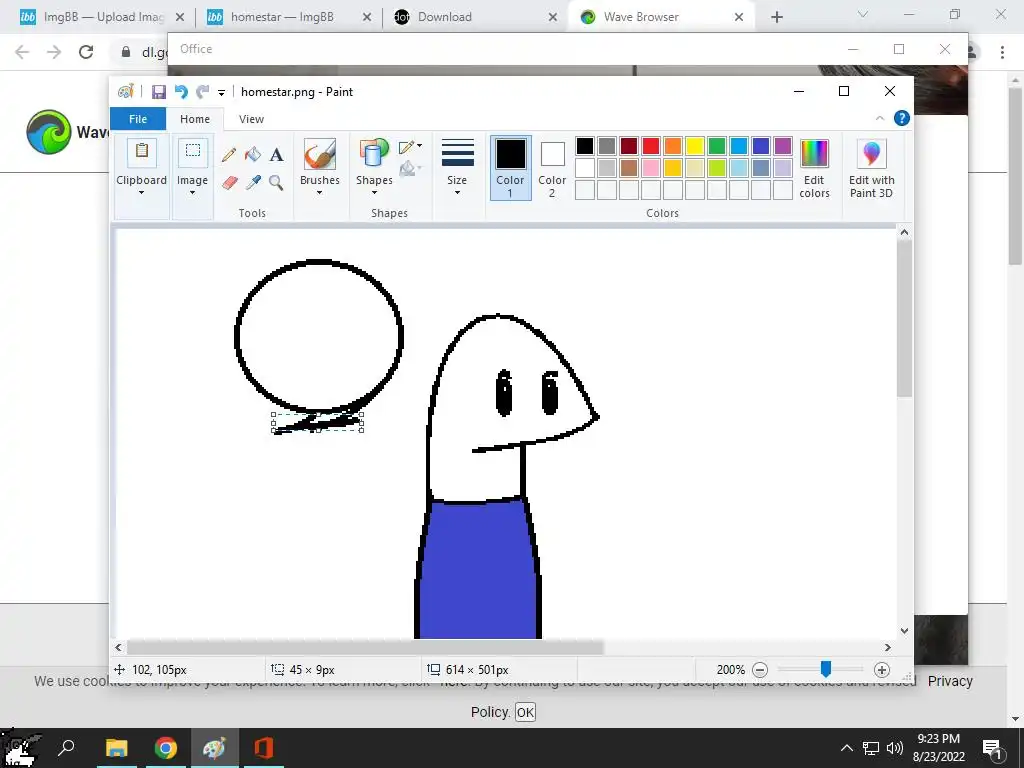
Task: Pick the green color swatch
Action: 717,146
